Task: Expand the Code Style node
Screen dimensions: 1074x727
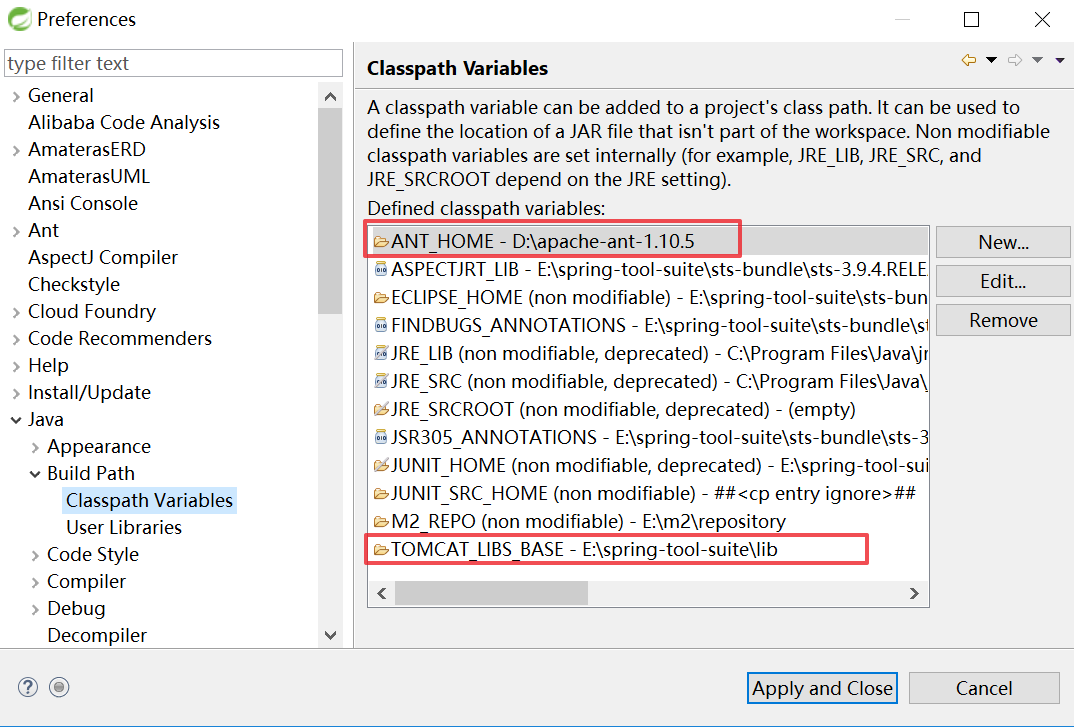Action: pos(35,555)
